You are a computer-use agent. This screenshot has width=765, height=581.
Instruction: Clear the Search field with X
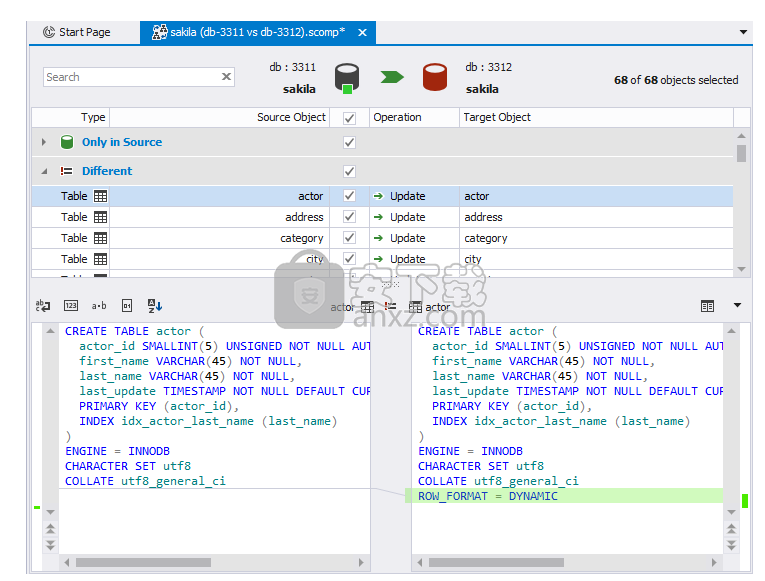tap(226, 77)
